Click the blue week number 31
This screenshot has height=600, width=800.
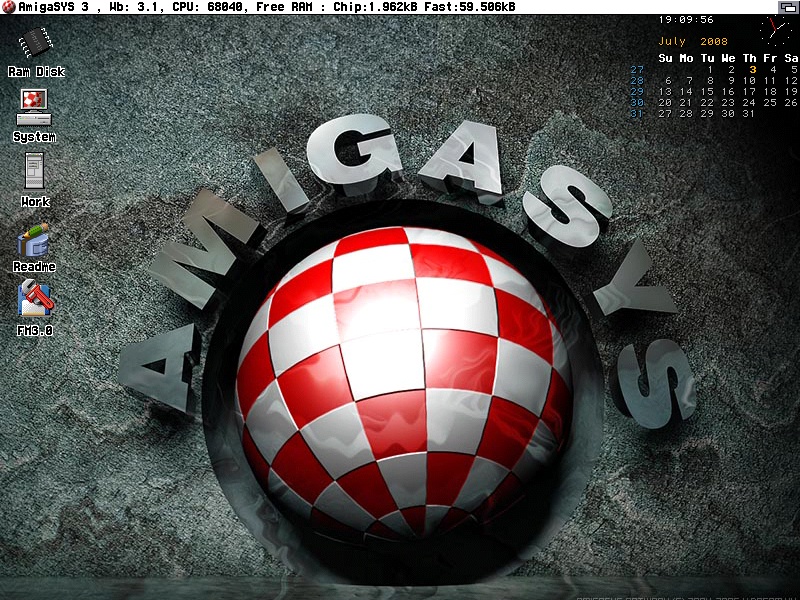click(637, 114)
